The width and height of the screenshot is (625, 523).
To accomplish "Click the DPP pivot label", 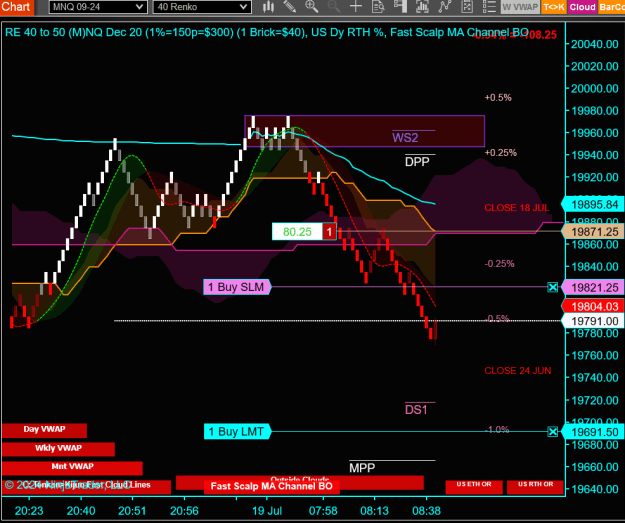I will (x=417, y=162).
